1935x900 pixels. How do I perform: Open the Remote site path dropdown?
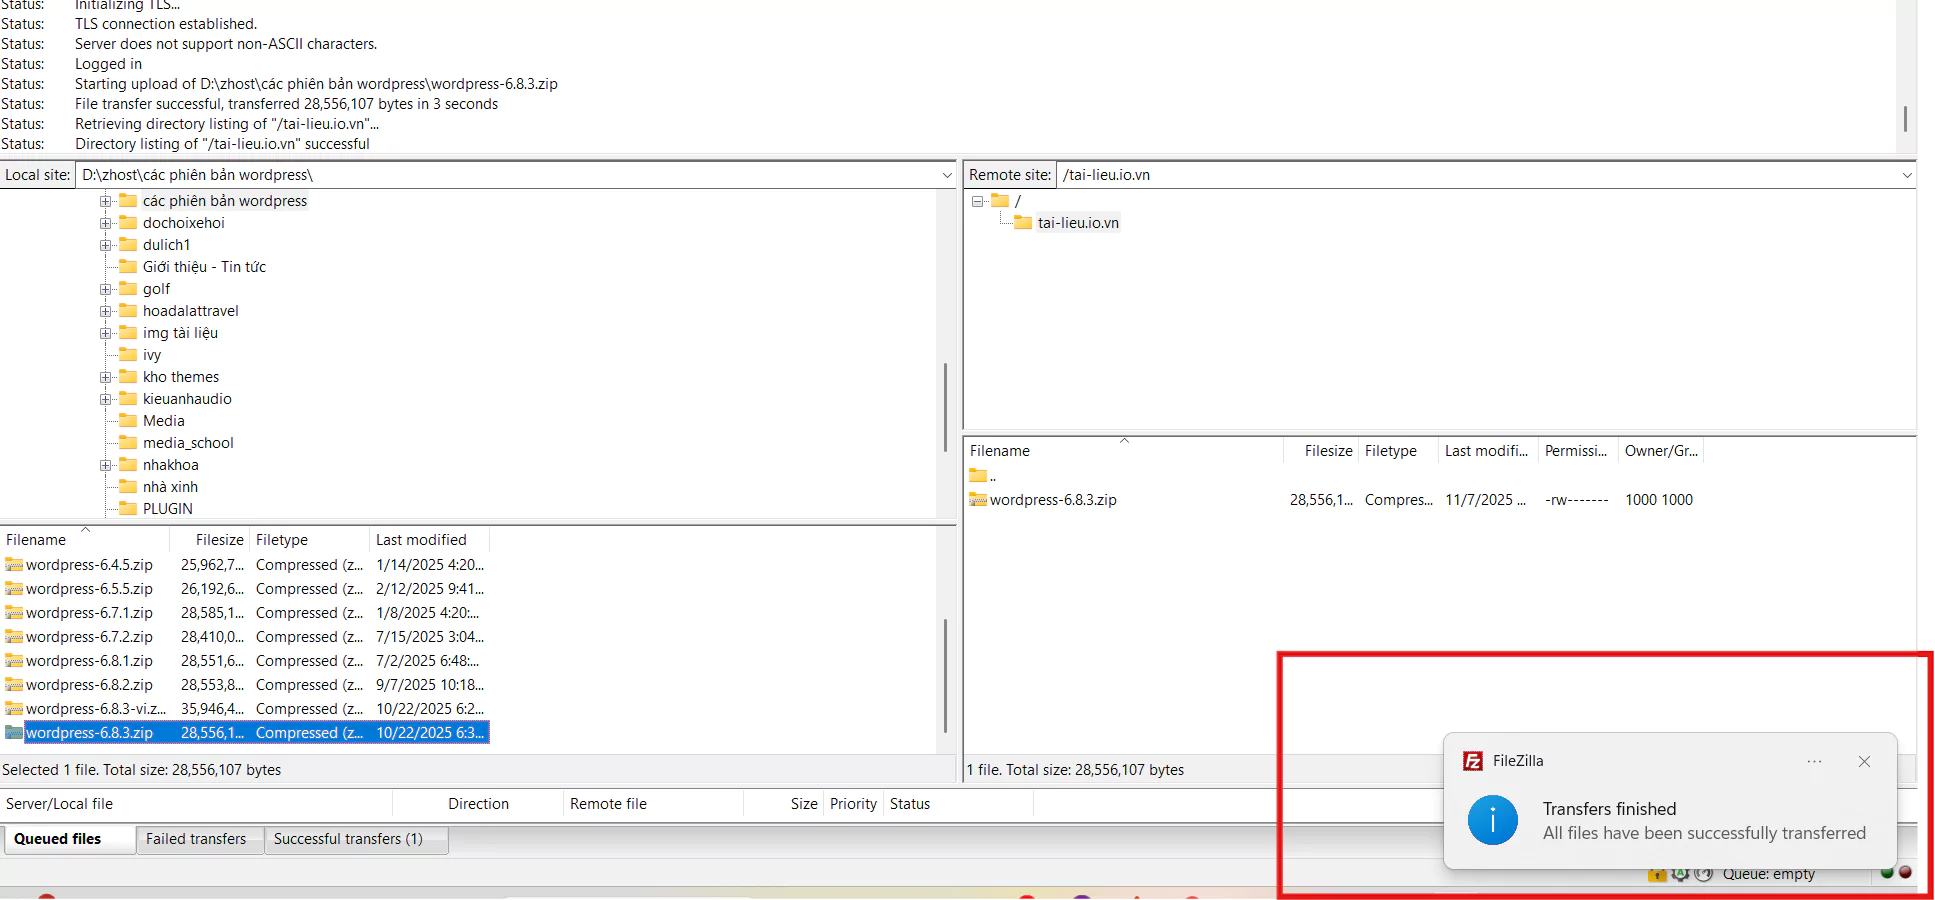(1906, 175)
